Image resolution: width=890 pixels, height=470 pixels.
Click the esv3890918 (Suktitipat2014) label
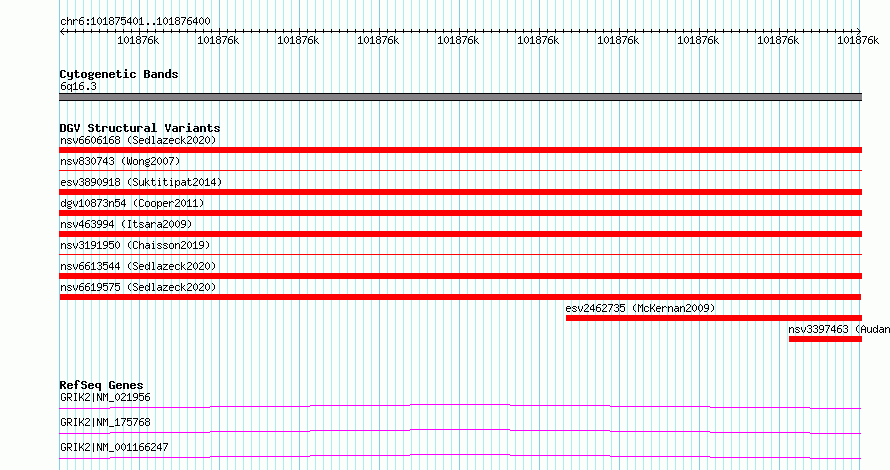pos(141,182)
